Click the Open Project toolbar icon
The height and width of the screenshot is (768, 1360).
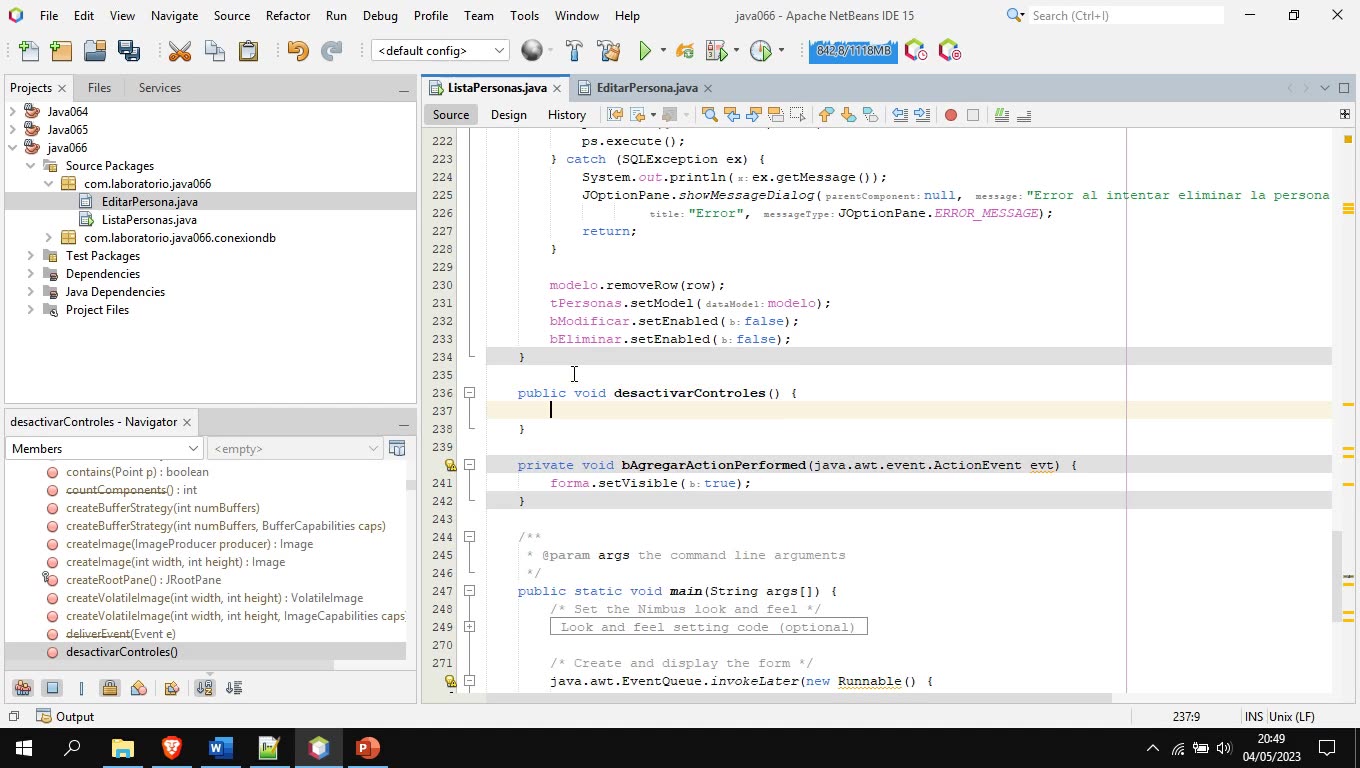[95, 51]
